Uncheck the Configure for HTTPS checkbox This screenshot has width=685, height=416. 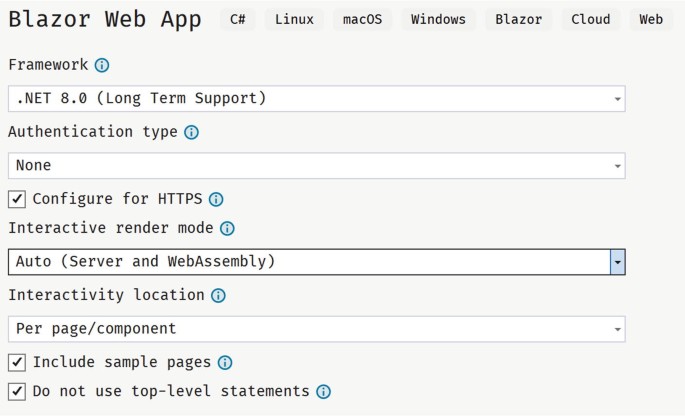(17, 199)
